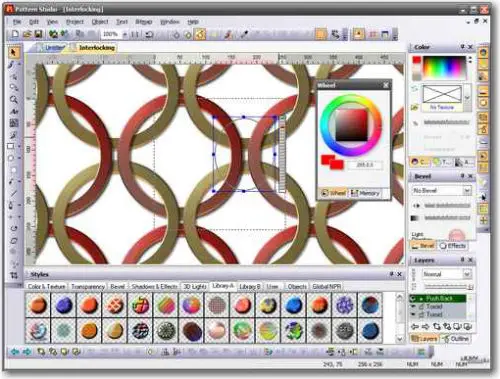Click the Undo arrow toolbar icon
This screenshot has width=500, height=379.
149,34
